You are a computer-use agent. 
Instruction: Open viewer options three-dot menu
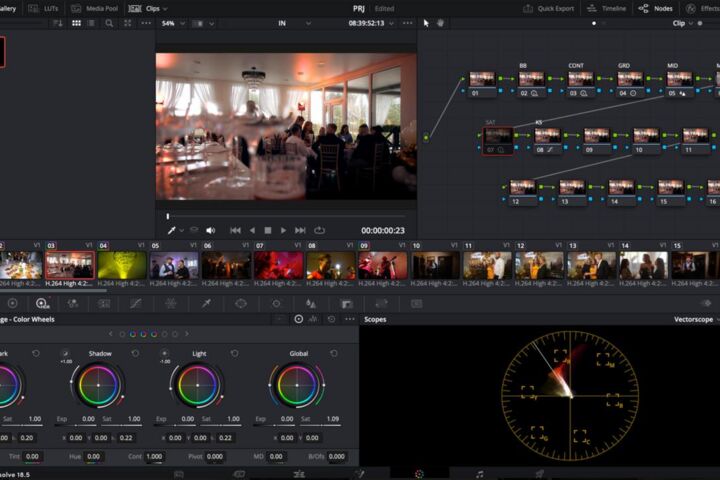pos(407,23)
